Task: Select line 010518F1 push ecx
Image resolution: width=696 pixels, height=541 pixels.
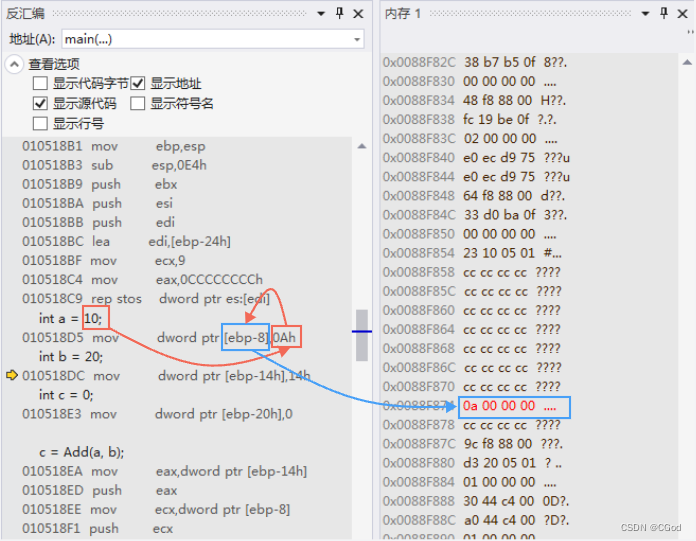Action: [x=98, y=529]
